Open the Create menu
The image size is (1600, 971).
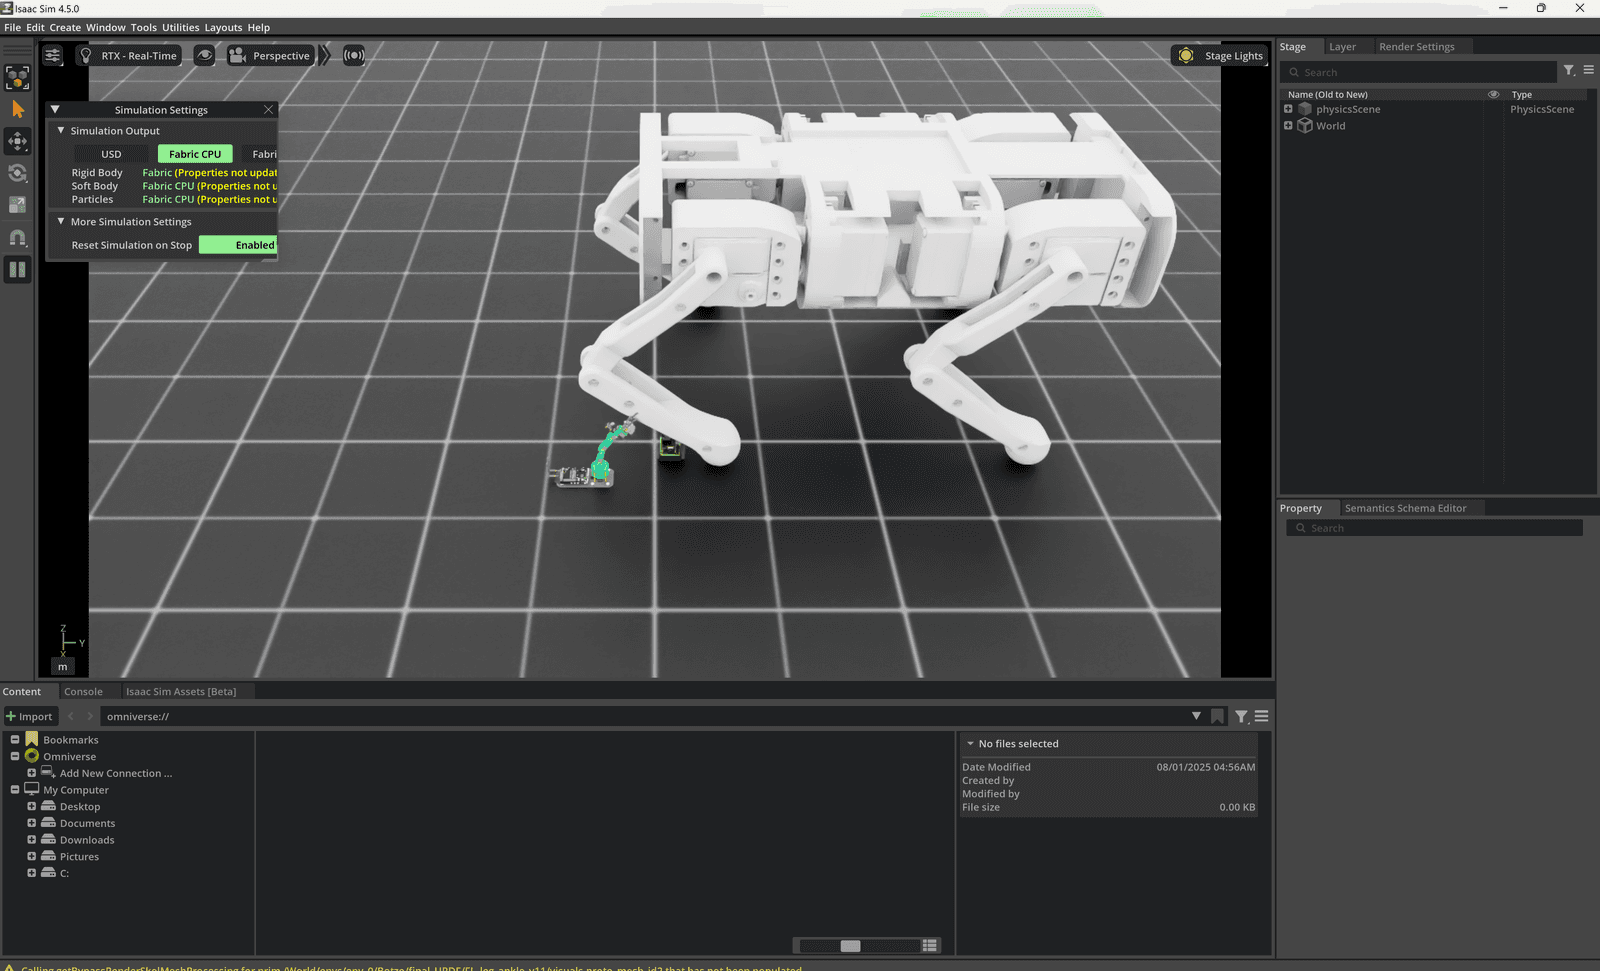tap(65, 28)
